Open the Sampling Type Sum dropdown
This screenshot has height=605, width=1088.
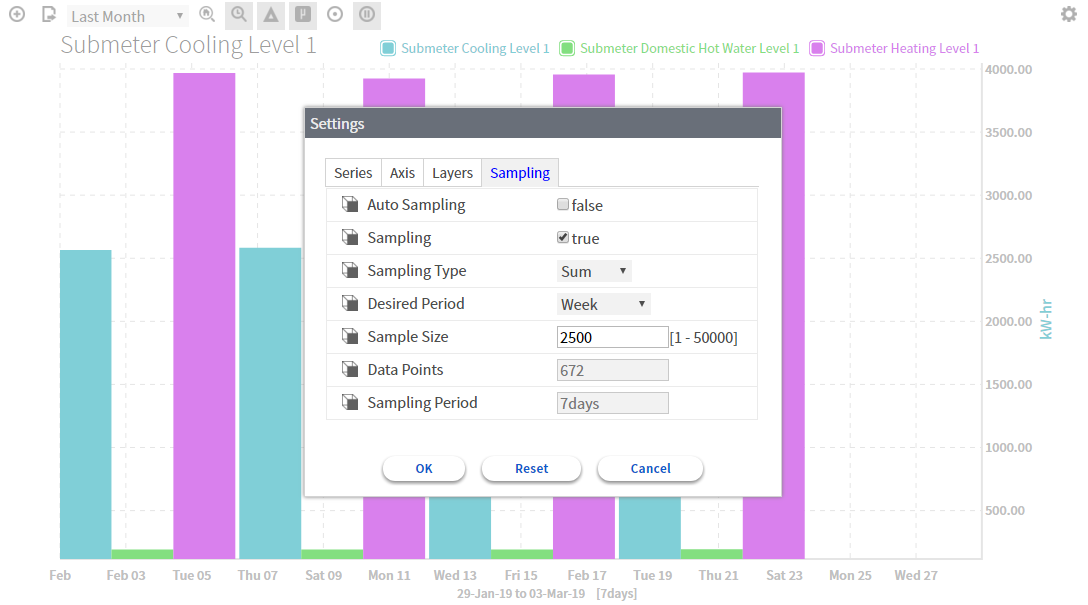pyautogui.click(x=594, y=271)
